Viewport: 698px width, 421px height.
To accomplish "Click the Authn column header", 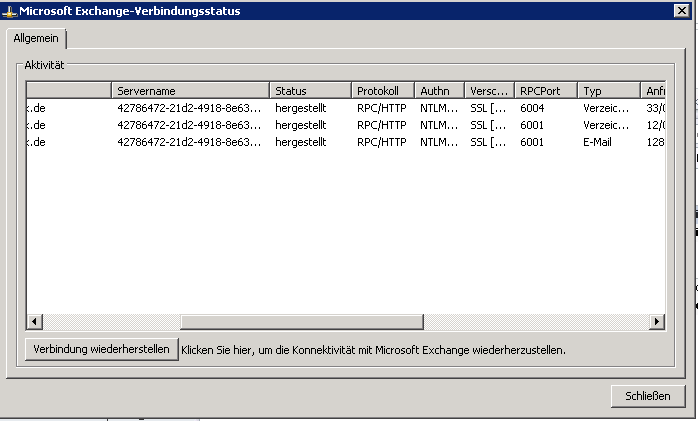I will point(440,91).
